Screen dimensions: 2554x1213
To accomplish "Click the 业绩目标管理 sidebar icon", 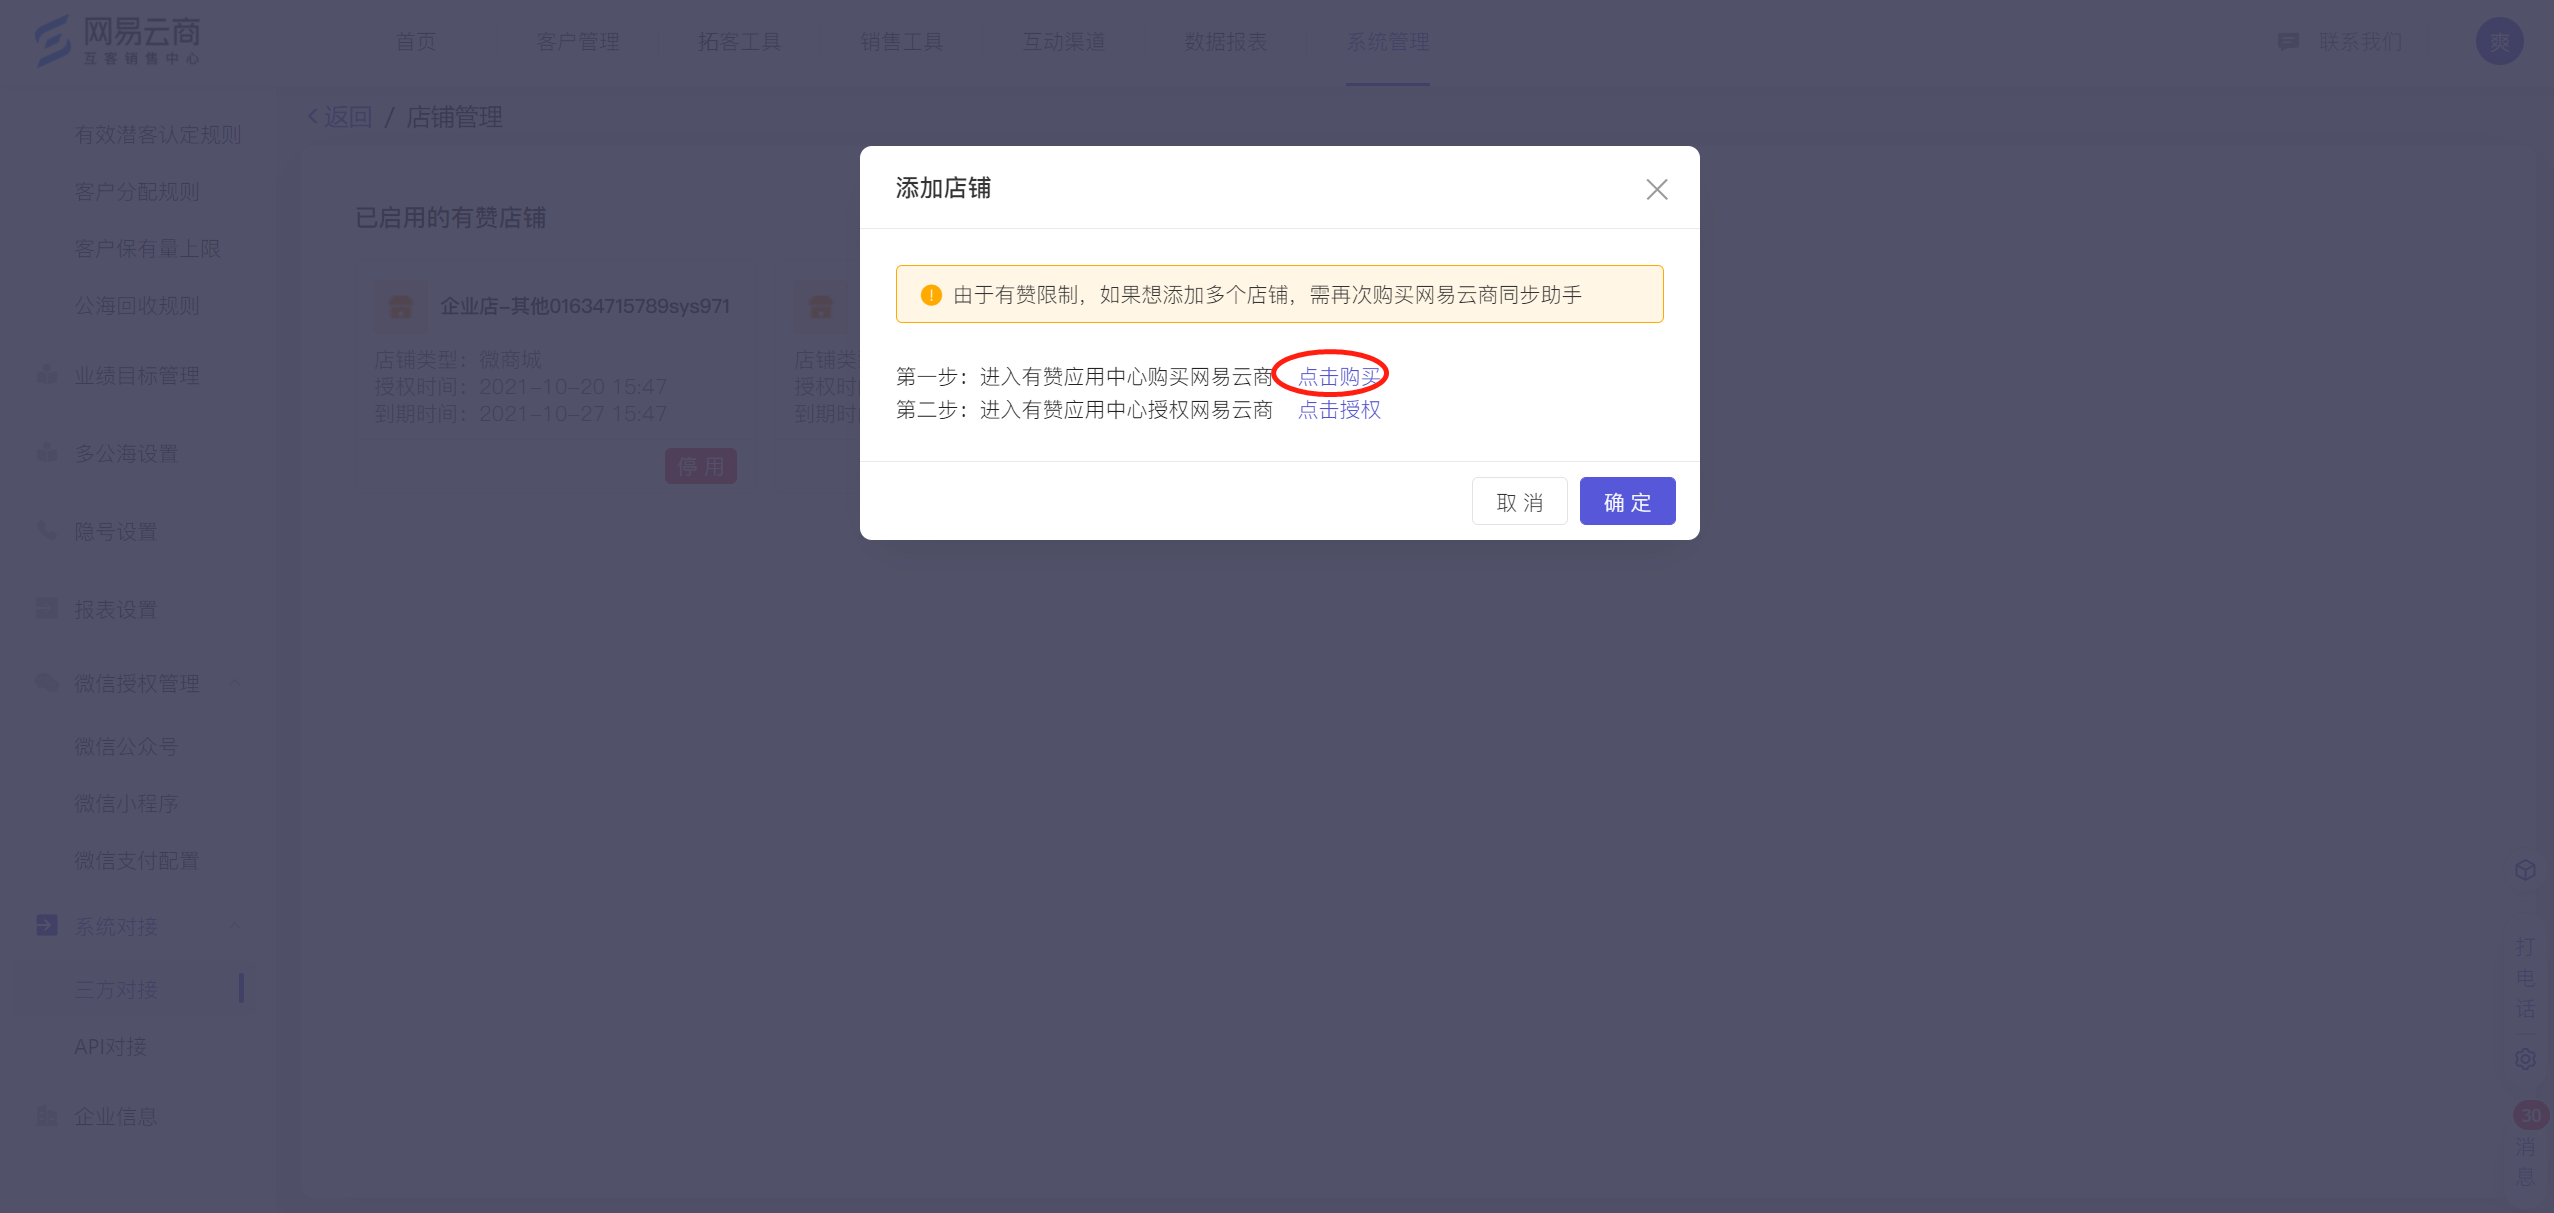I will [46, 375].
